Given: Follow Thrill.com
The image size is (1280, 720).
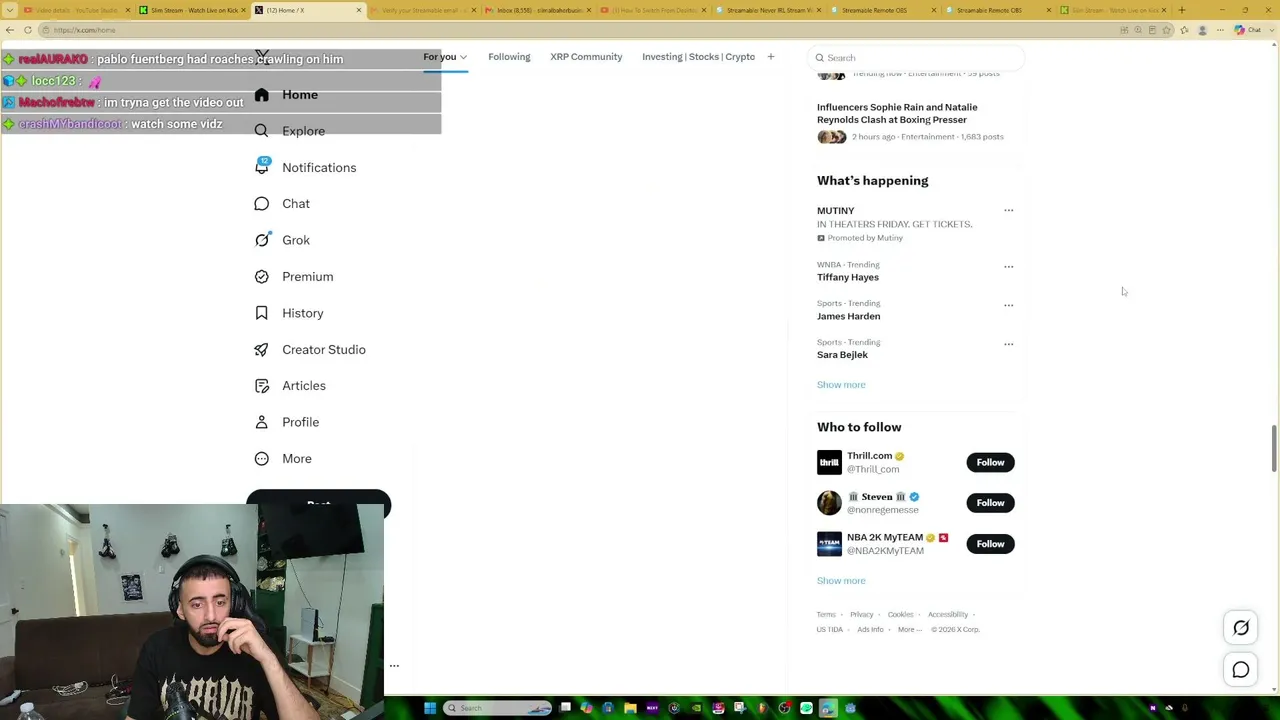Looking at the screenshot, I should [990, 462].
